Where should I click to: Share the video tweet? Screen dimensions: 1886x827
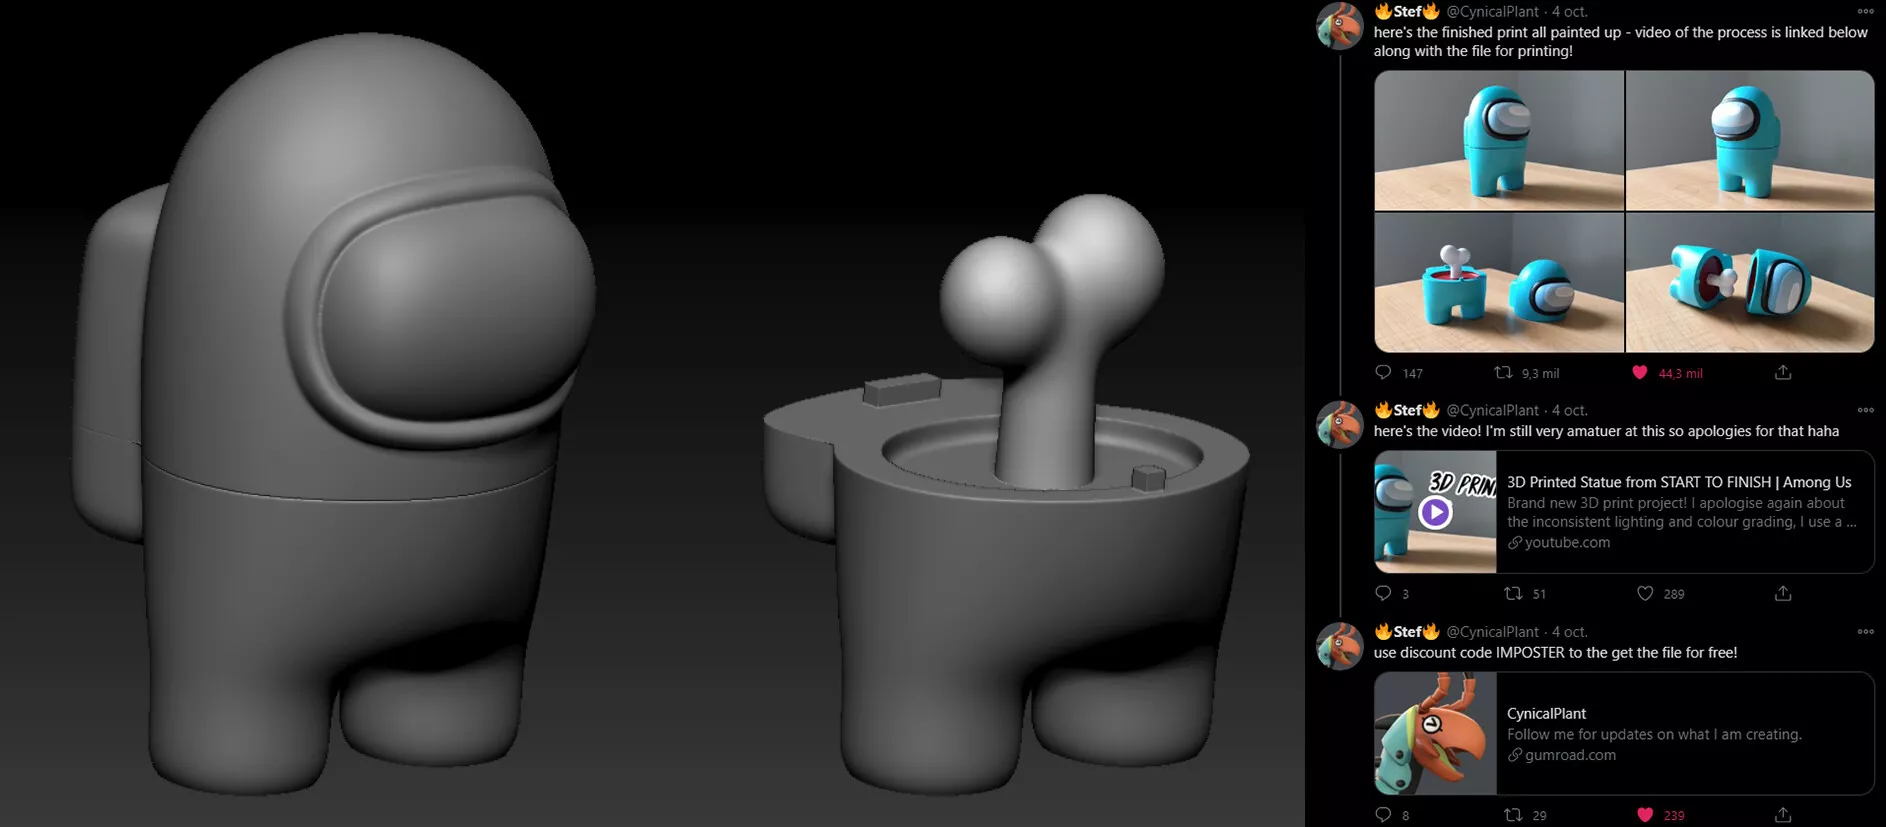click(1783, 594)
